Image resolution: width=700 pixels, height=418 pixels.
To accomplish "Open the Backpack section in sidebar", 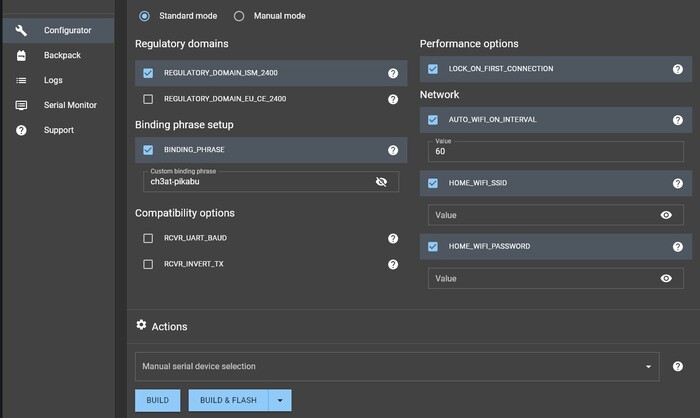I will 60,55.
